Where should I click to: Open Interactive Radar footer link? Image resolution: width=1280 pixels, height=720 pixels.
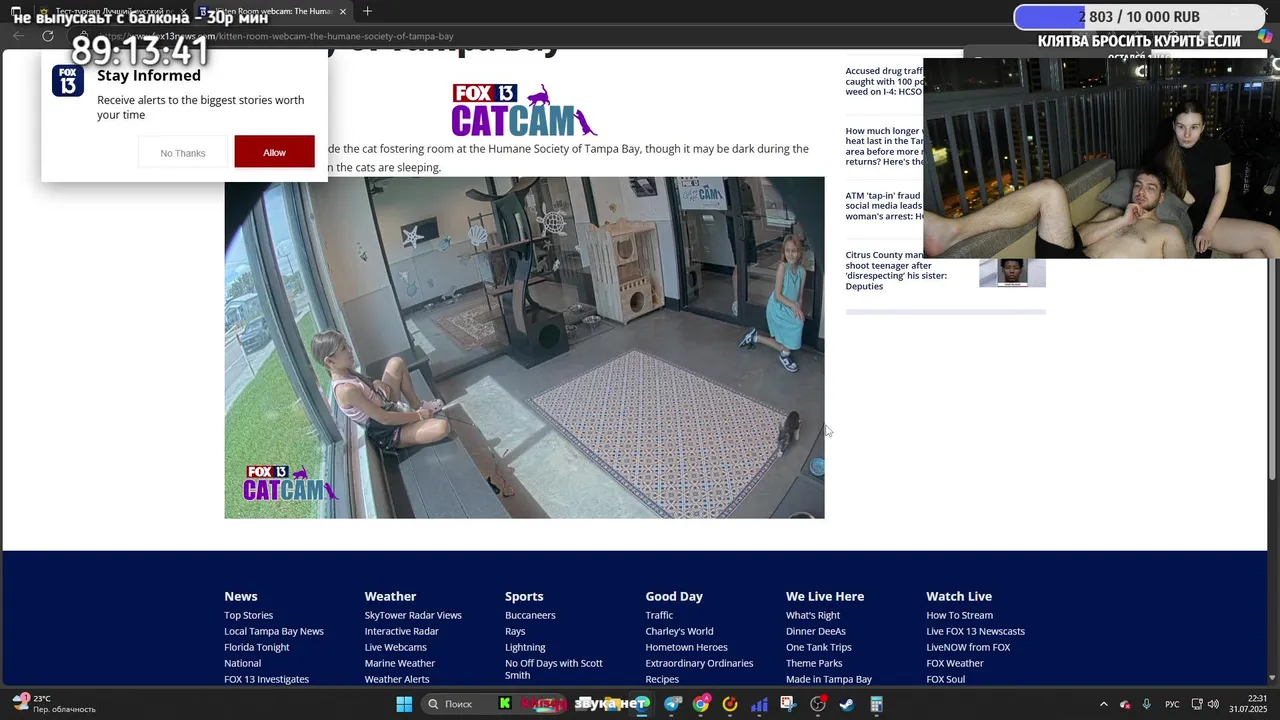tap(401, 631)
